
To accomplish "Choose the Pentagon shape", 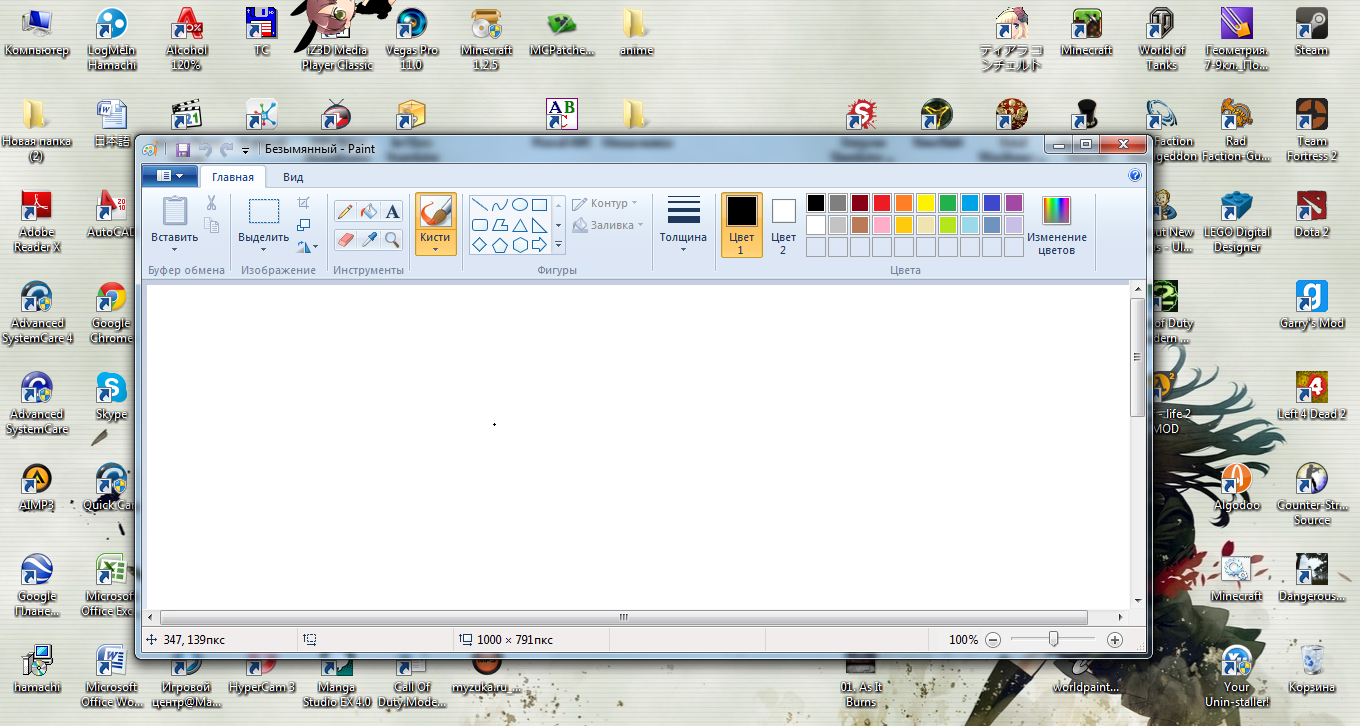I will pos(500,245).
